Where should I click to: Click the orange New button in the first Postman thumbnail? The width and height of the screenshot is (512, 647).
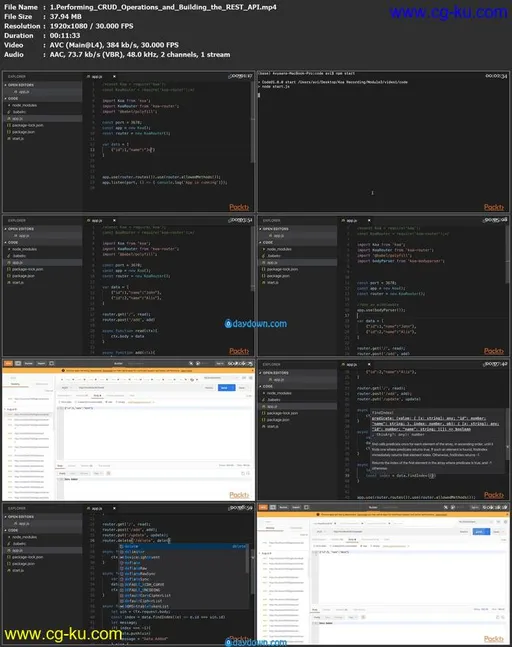(8, 364)
